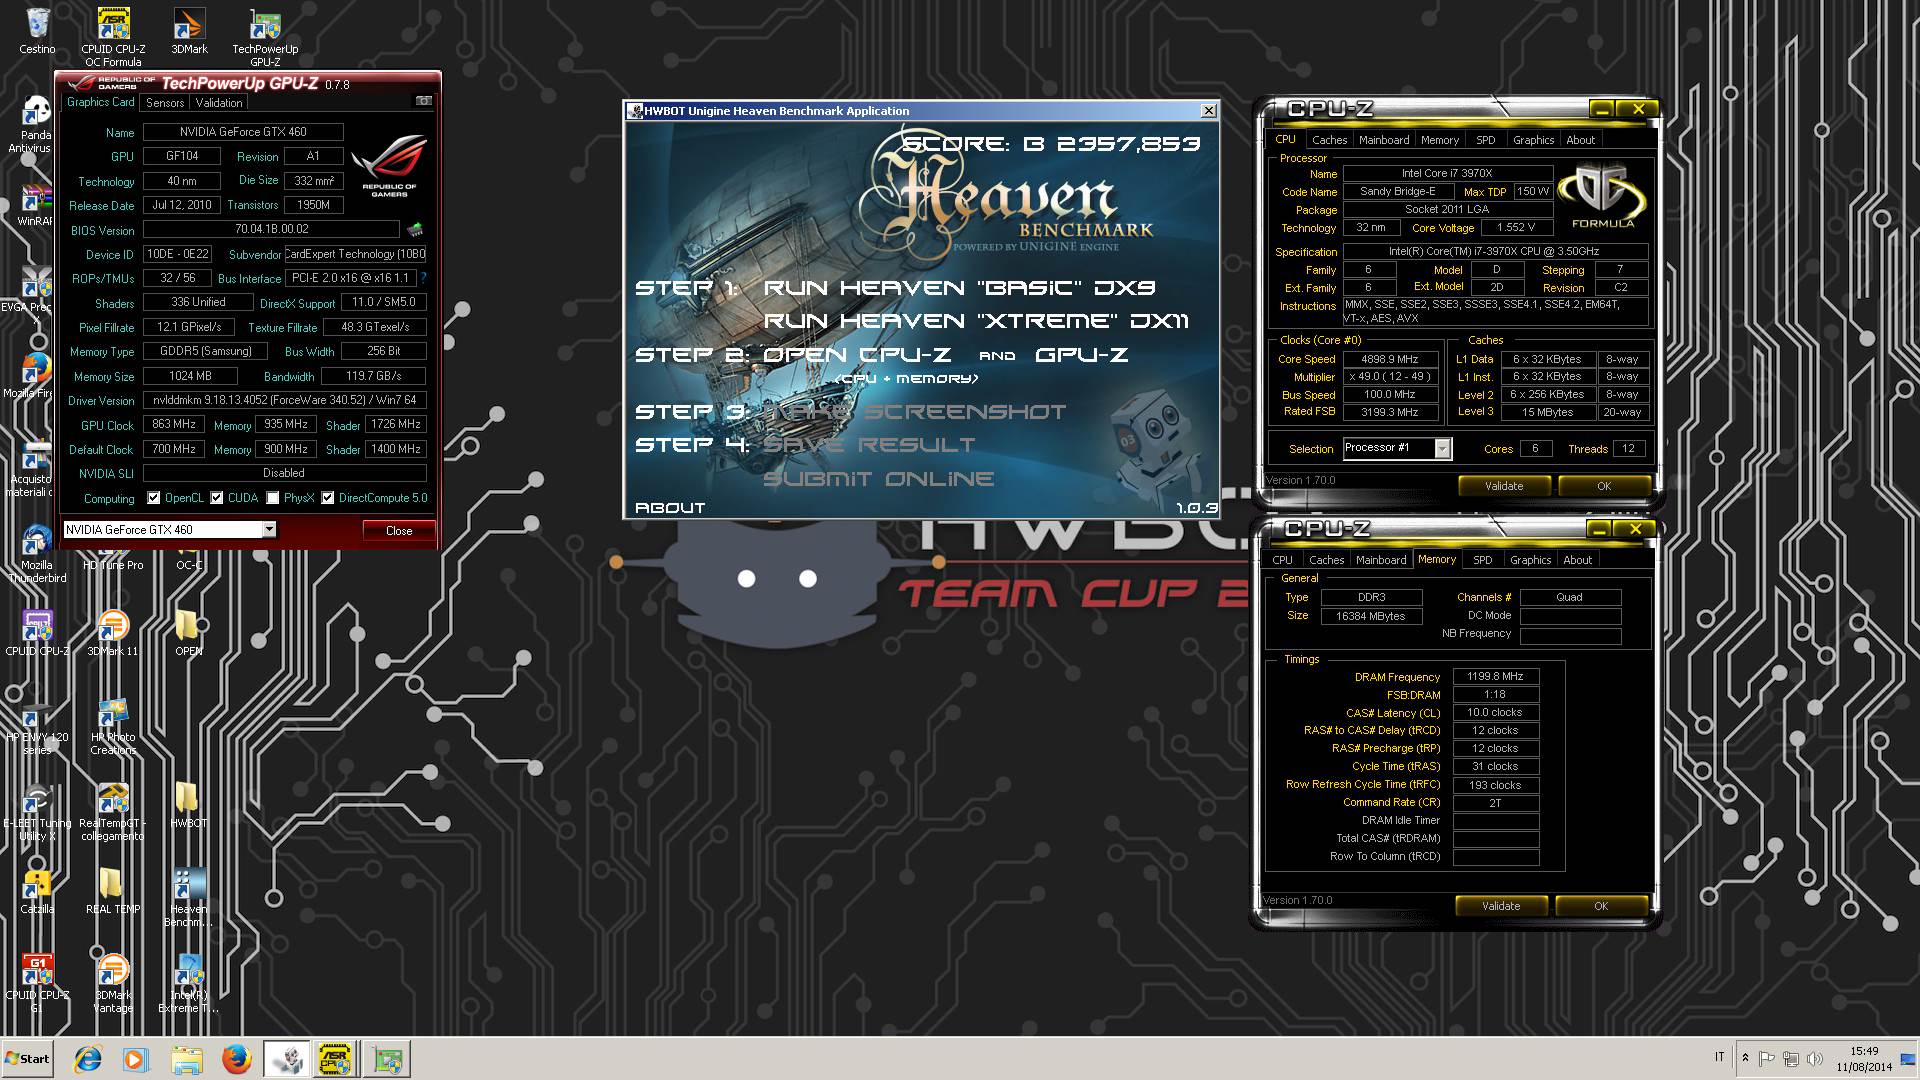Click Take Screenshot in HWBOT Heaven app
The image size is (1920, 1080).
point(915,412)
